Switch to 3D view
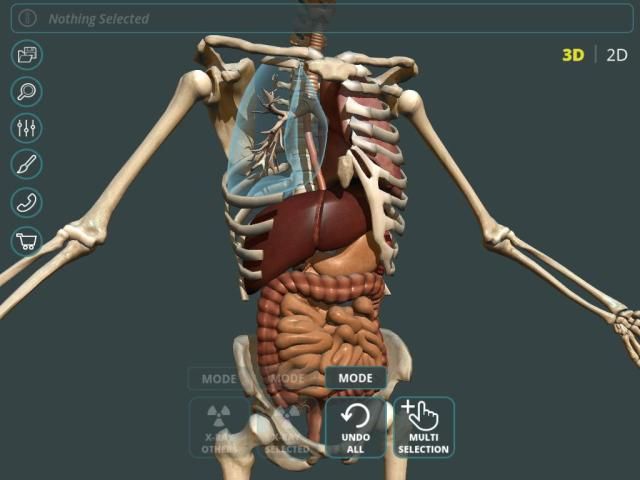Viewport: 640px width, 480px height. pos(572,55)
